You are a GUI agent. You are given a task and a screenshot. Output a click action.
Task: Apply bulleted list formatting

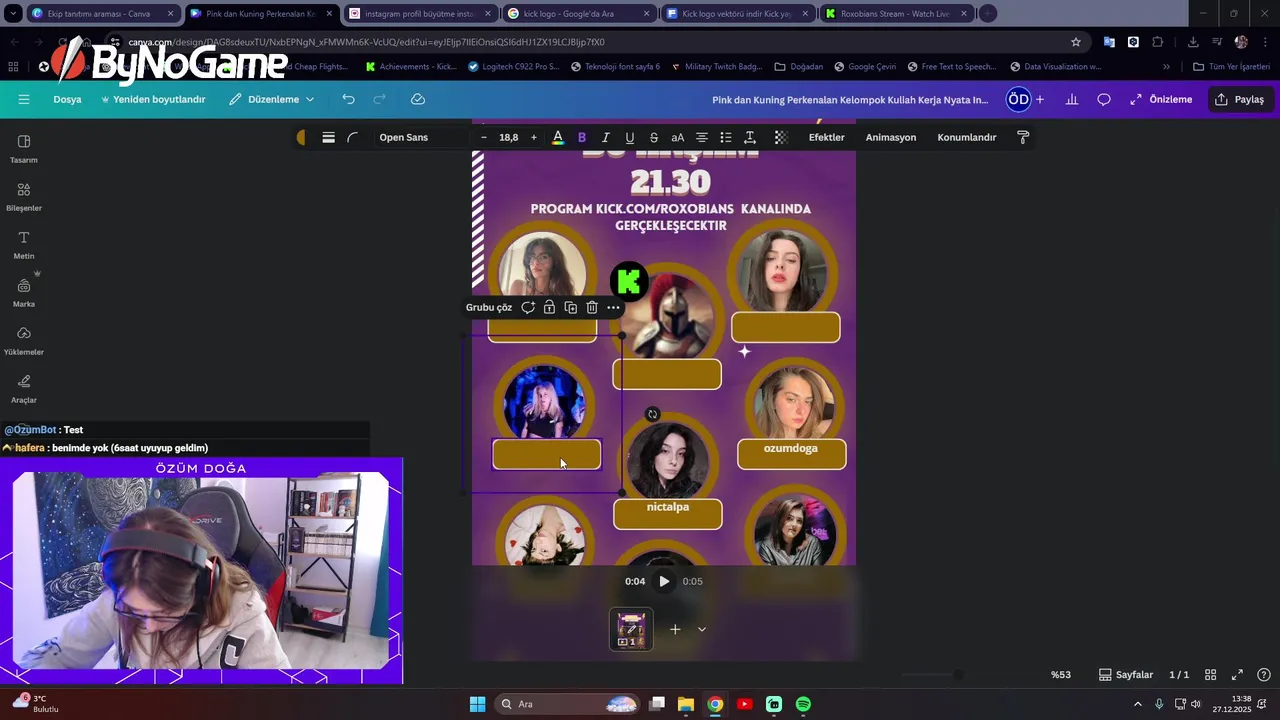coord(726,137)
